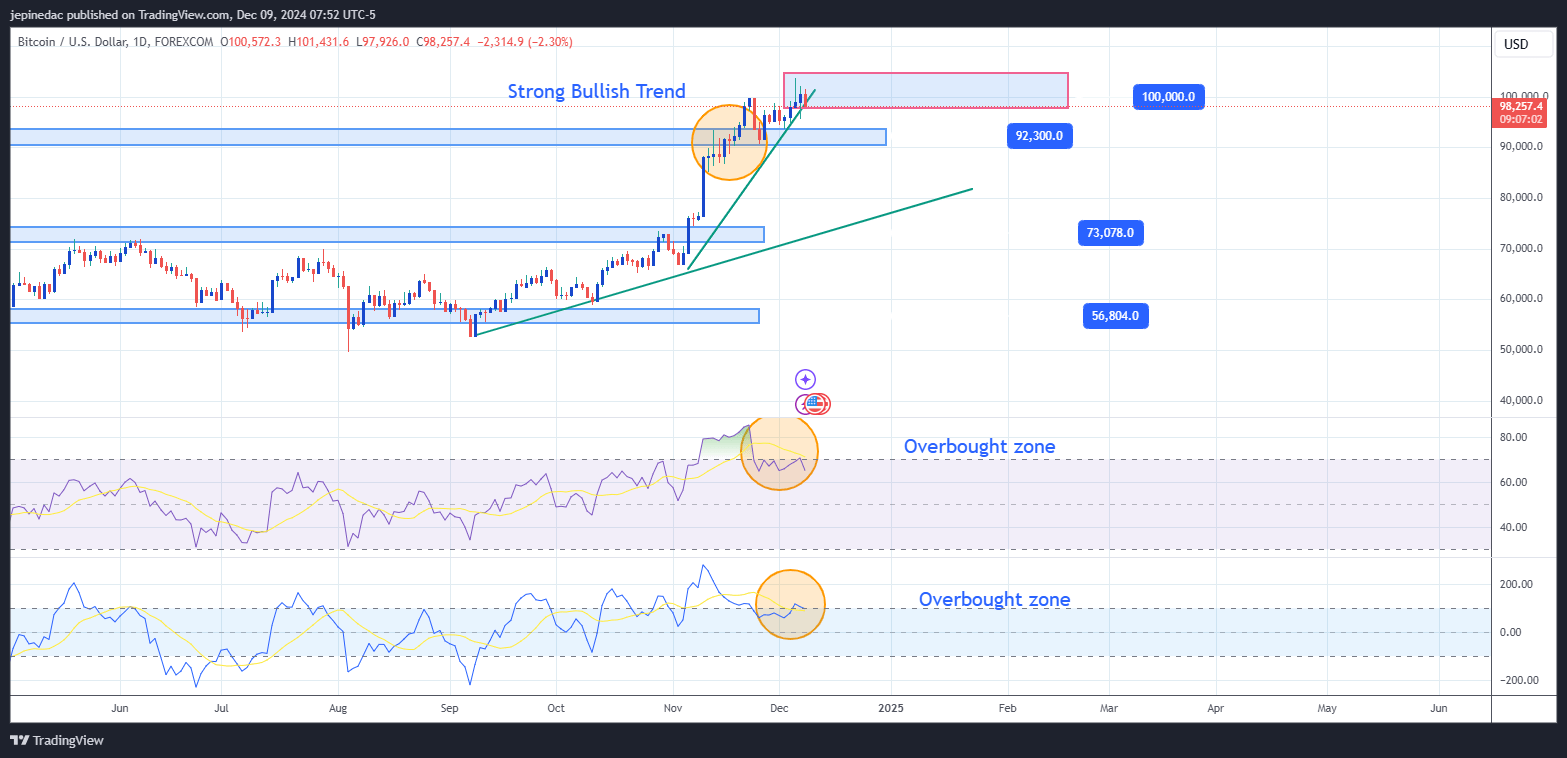This screenshot has height=758, width=1567.
Task: Click the 90,000.0 price axis label
Action: click(x=1520, y=146)
